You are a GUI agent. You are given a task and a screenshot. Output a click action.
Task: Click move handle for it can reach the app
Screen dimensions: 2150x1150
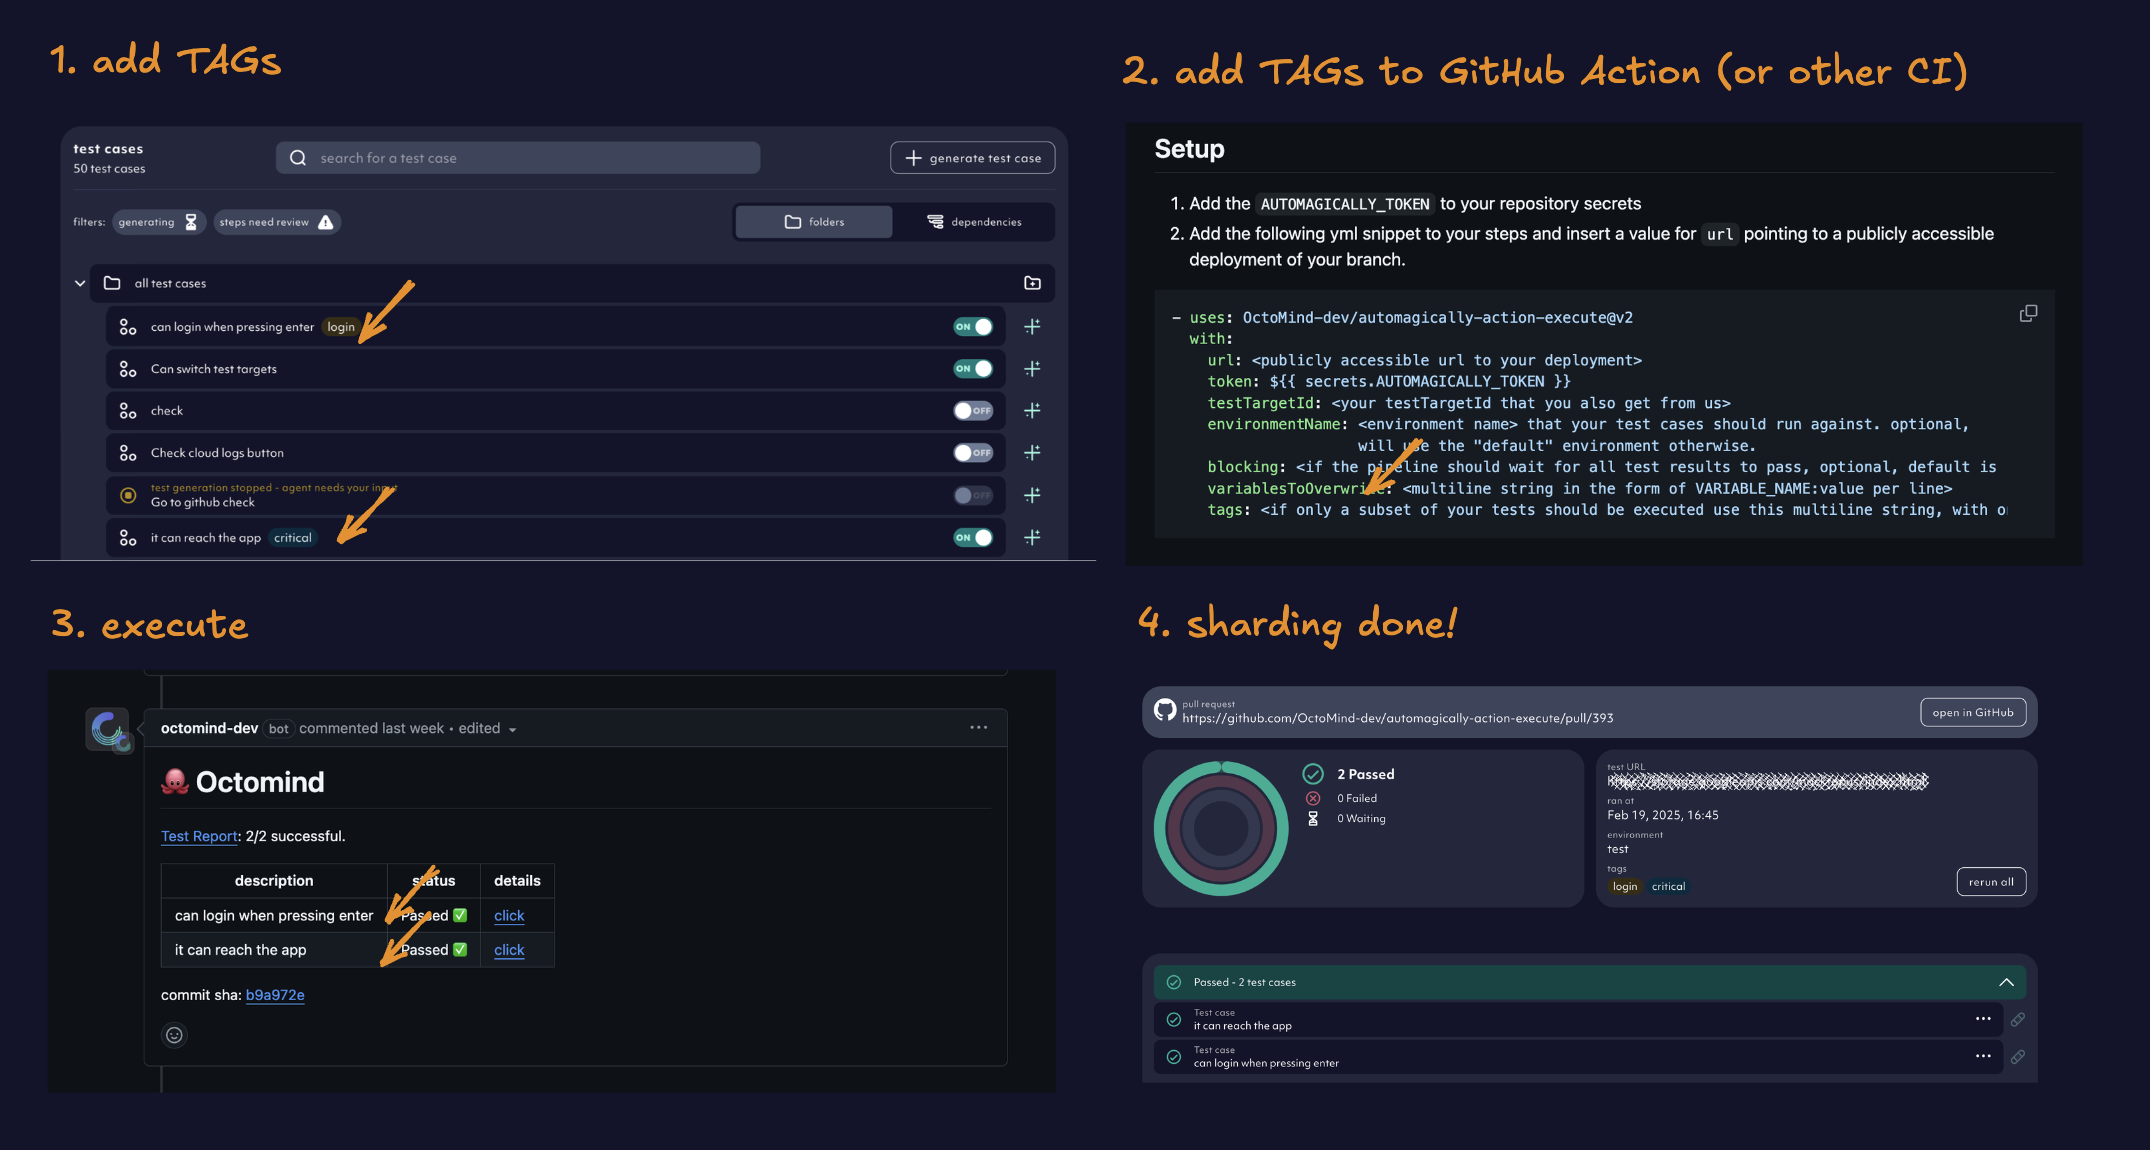point(1032,538)
